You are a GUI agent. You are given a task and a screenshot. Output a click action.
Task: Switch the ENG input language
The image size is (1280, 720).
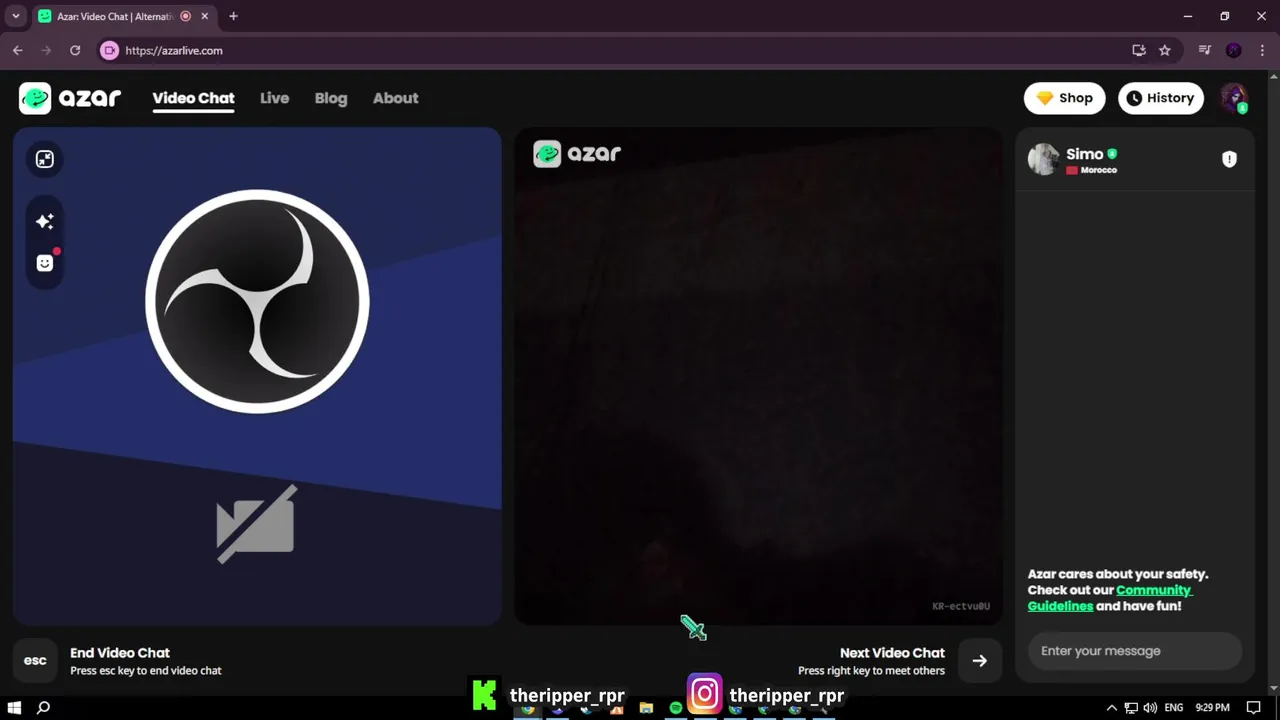1174,708
